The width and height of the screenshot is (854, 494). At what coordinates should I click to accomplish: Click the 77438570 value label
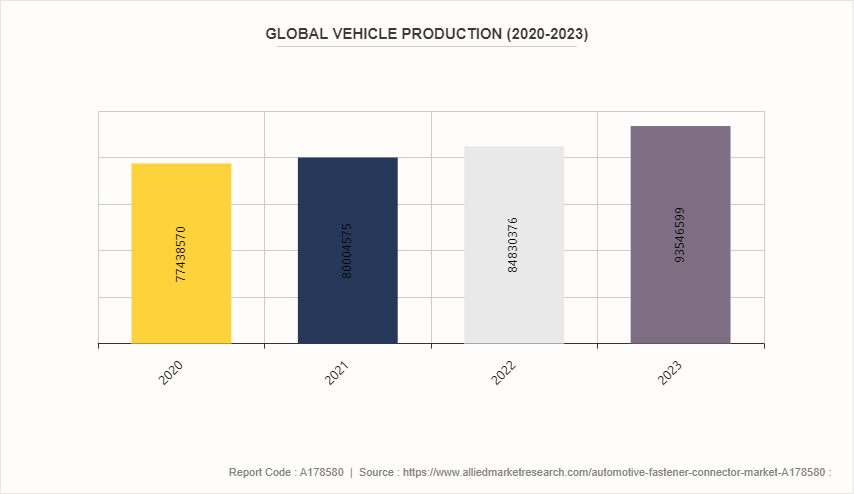tap(181, 254)
